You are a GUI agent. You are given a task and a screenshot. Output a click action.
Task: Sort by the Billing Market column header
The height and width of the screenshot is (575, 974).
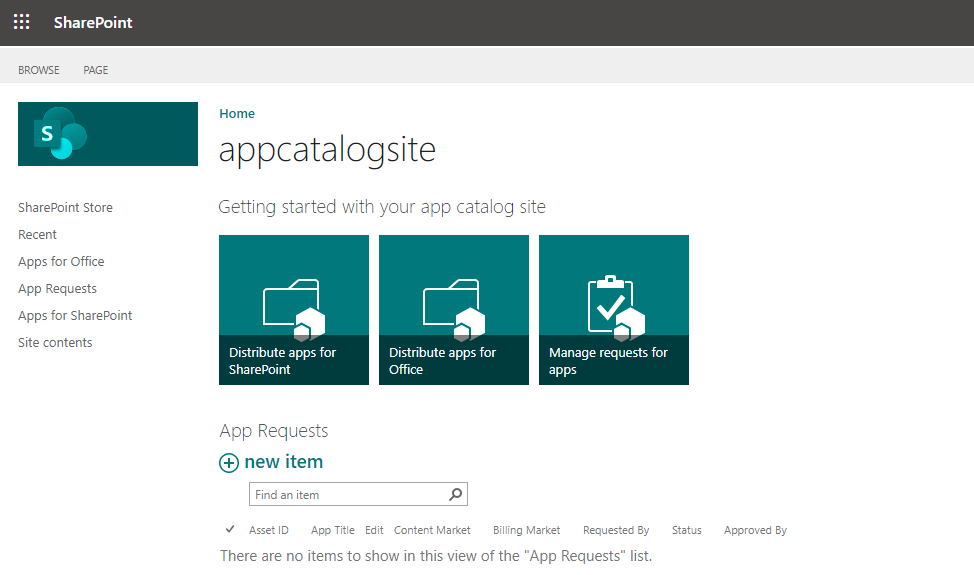click(x=527, y=530)
